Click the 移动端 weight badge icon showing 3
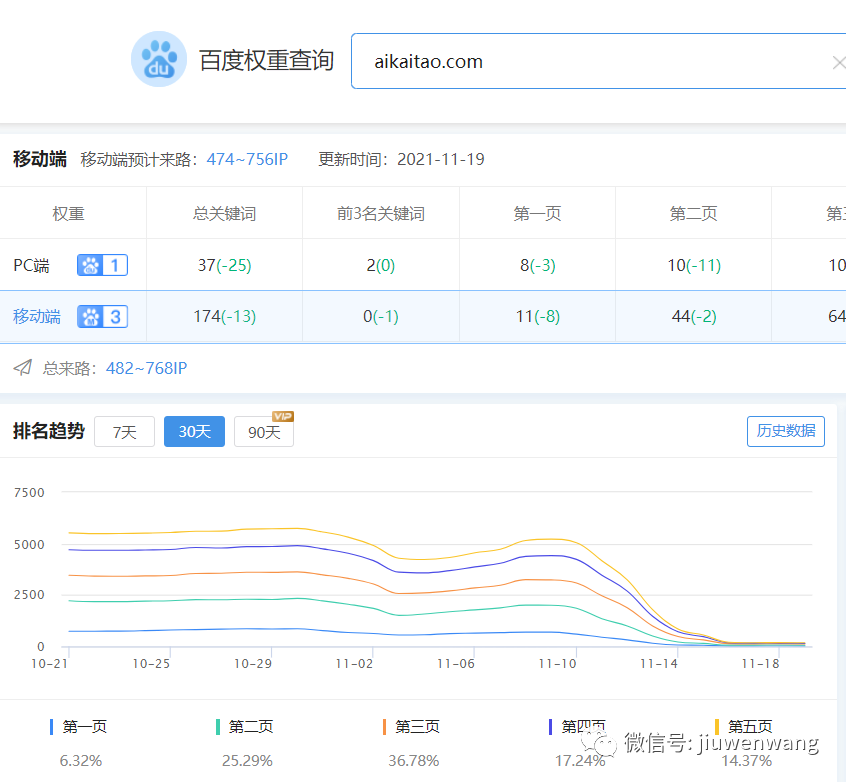Viewport: 846px width, 782px height. point(103,316)
